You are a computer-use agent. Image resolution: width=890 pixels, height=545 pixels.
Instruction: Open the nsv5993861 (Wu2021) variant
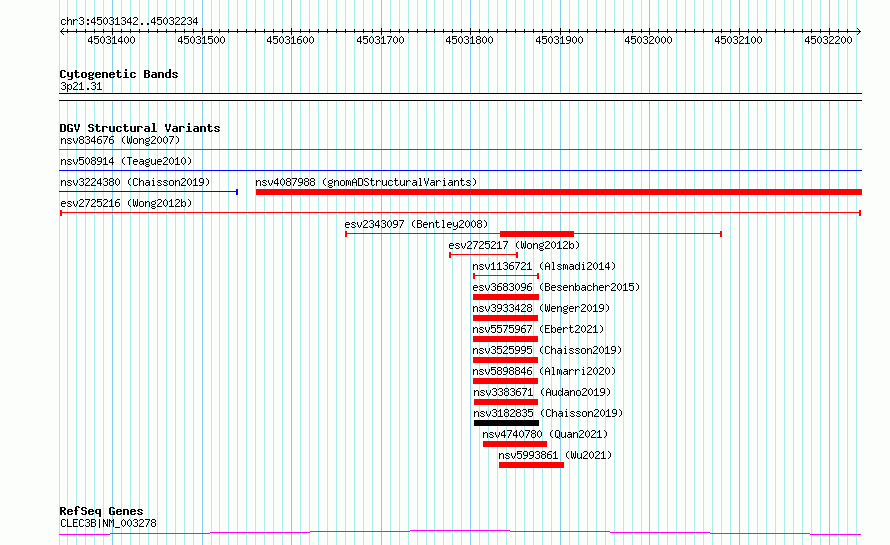(554, 456)
